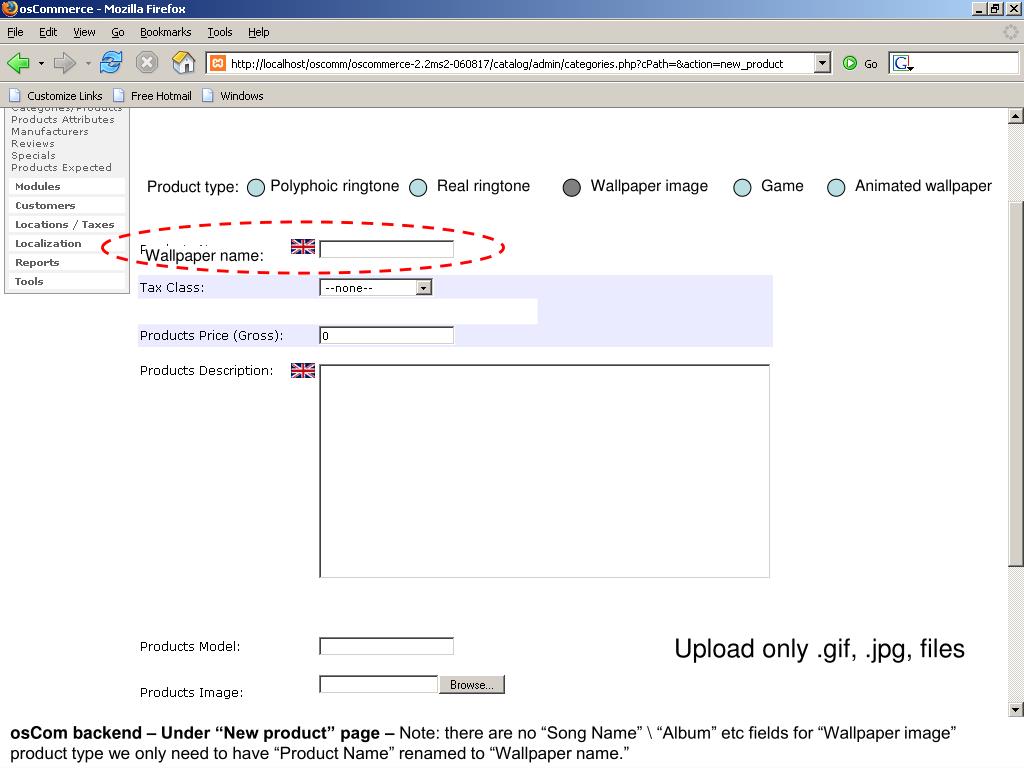The width and height of the screenshot is (1024, 768).
Task: Open the File menu
Action: [x=15, y=32]
